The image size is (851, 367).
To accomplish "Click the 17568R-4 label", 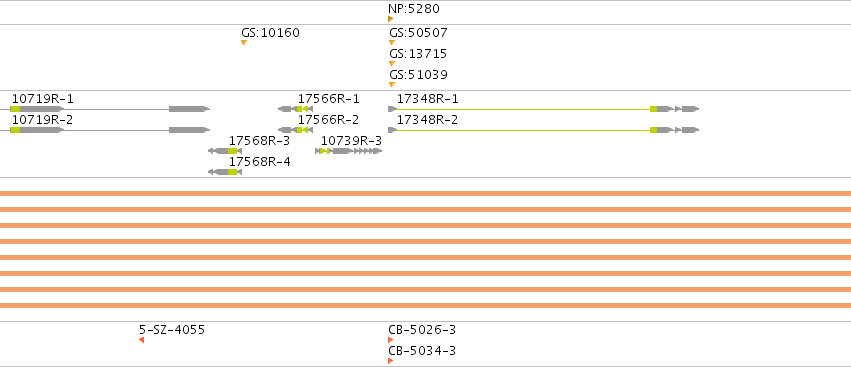I will pos(259,162).
